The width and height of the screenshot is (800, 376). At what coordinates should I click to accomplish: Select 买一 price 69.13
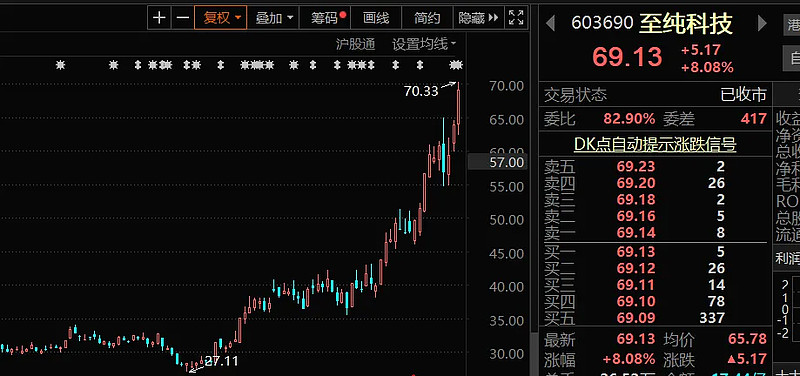[636, 252]
